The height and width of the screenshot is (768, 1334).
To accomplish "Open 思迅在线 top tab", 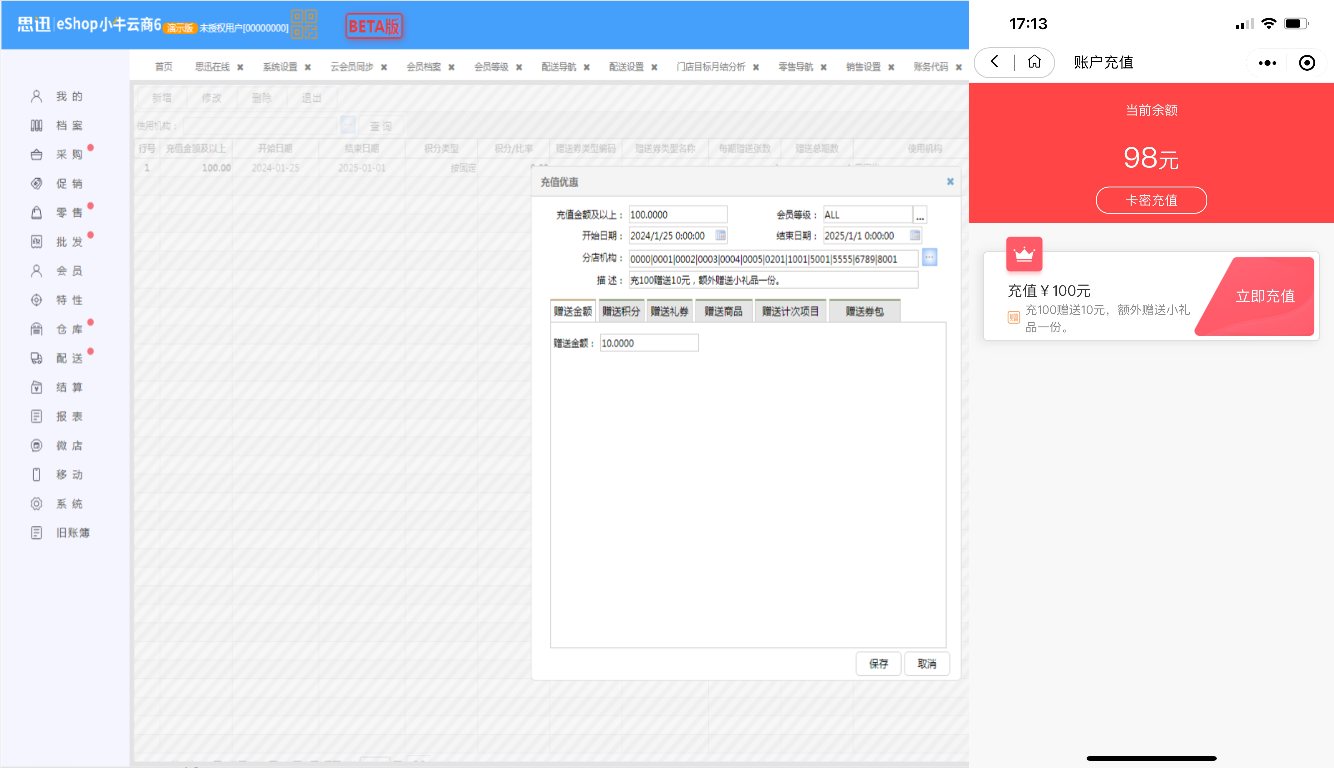I will click(x=212, y=67).
